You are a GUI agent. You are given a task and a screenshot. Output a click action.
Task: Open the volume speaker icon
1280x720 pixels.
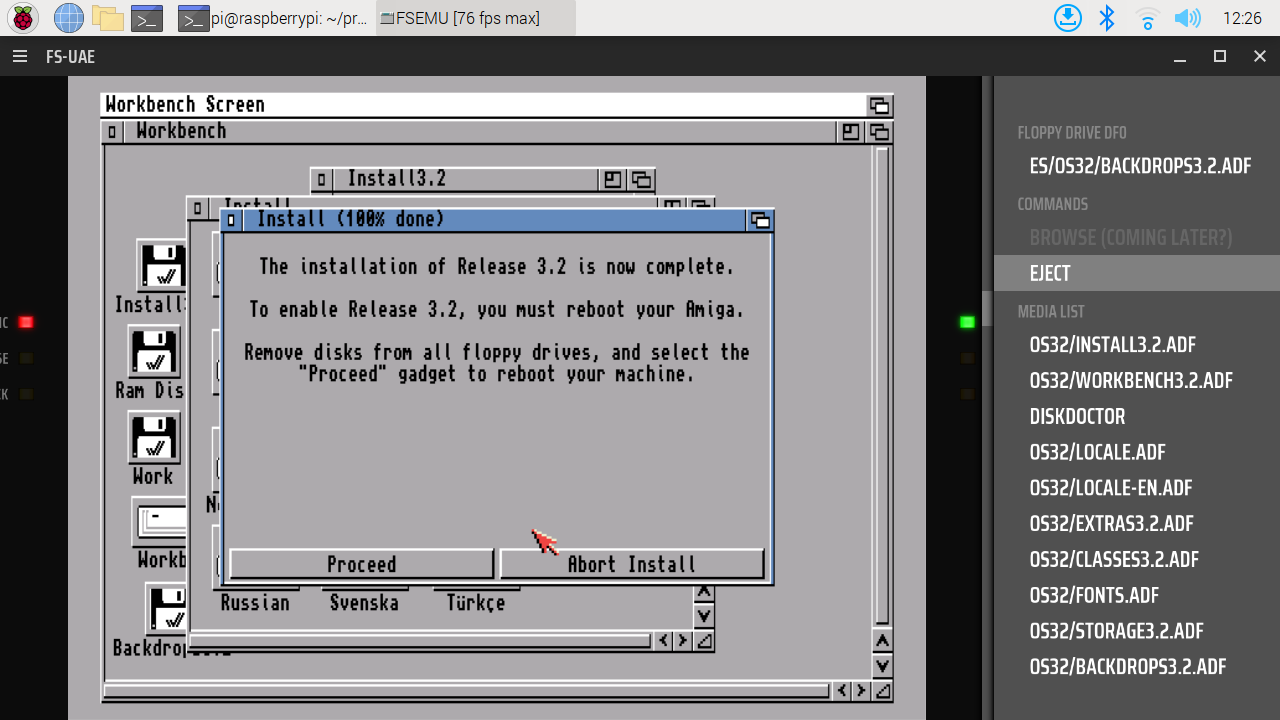click(1187, 18)
